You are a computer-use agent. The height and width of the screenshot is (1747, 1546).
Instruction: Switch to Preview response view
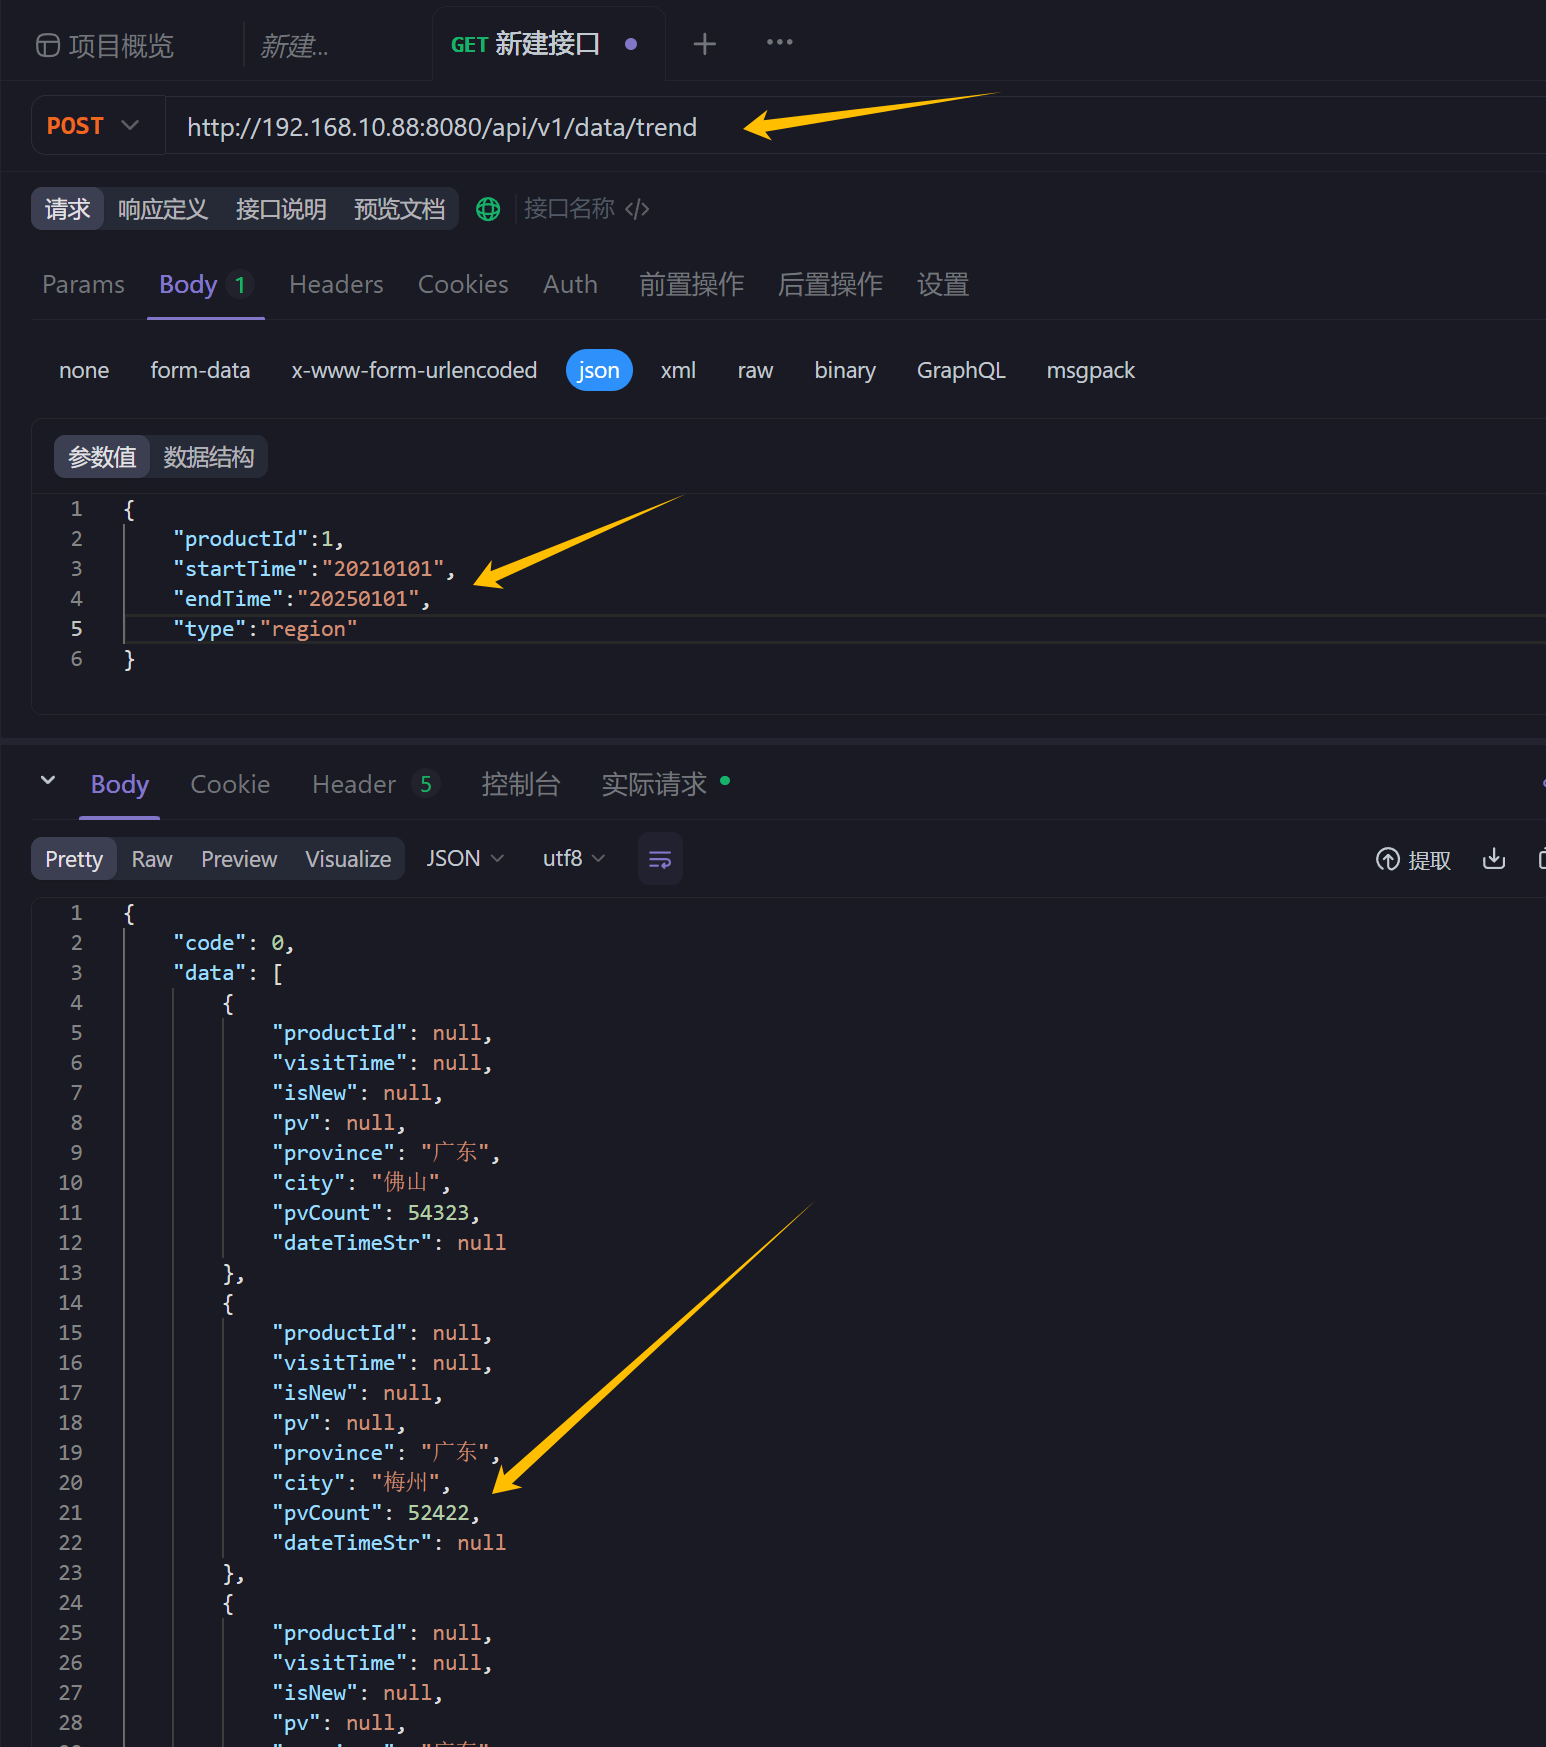coord(239,859)
